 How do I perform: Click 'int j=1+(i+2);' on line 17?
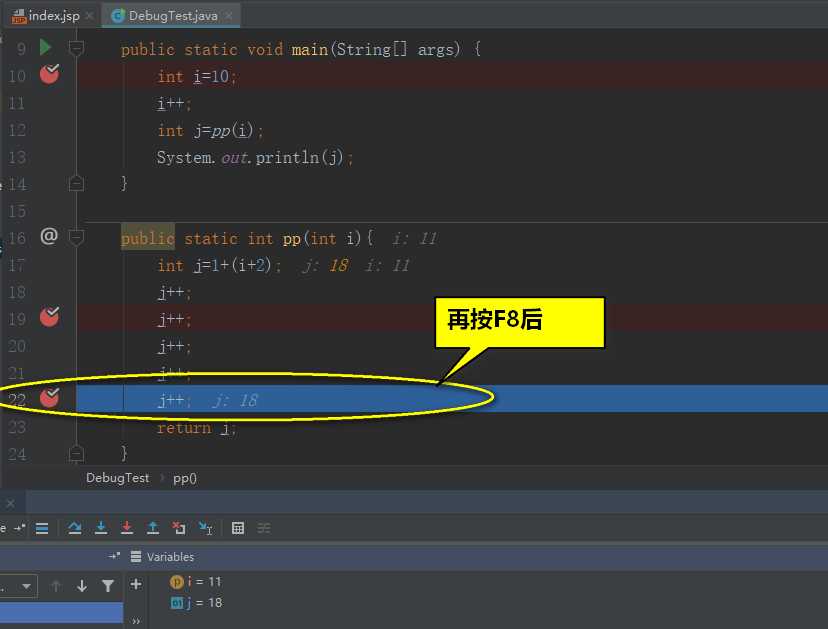(219, 266)
